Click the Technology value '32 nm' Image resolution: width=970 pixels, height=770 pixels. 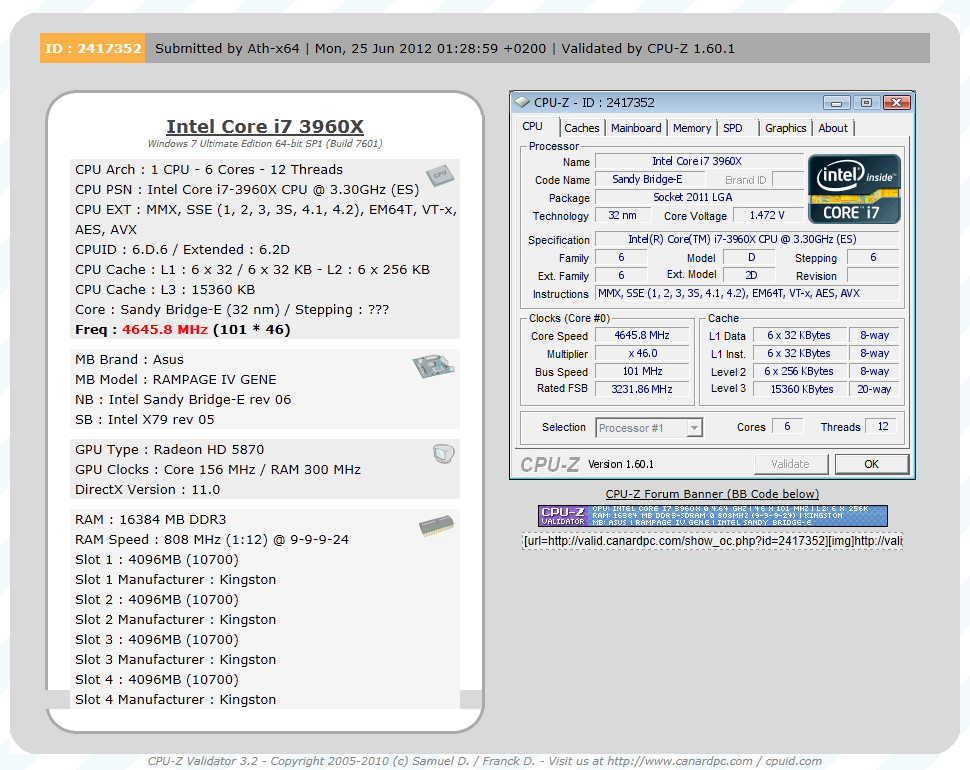(x=622, y=215)
